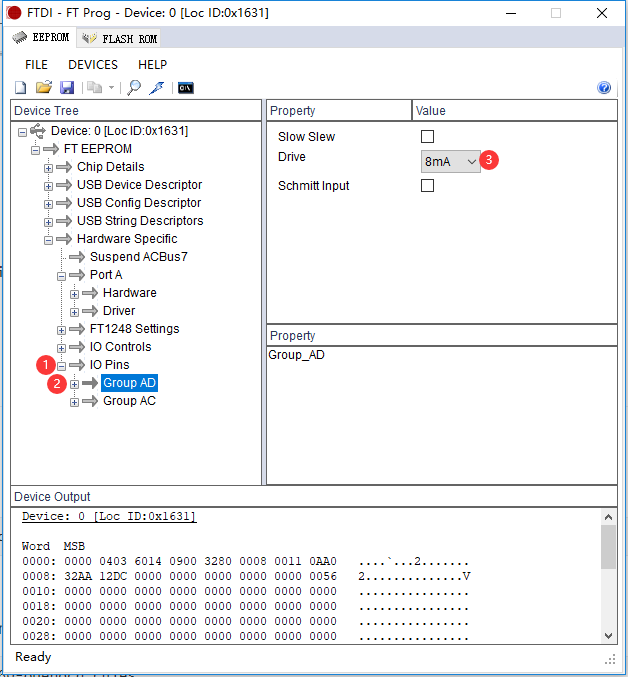
Task: Click the Value column header
Action: pyautogui.click(x=514, y=111)
